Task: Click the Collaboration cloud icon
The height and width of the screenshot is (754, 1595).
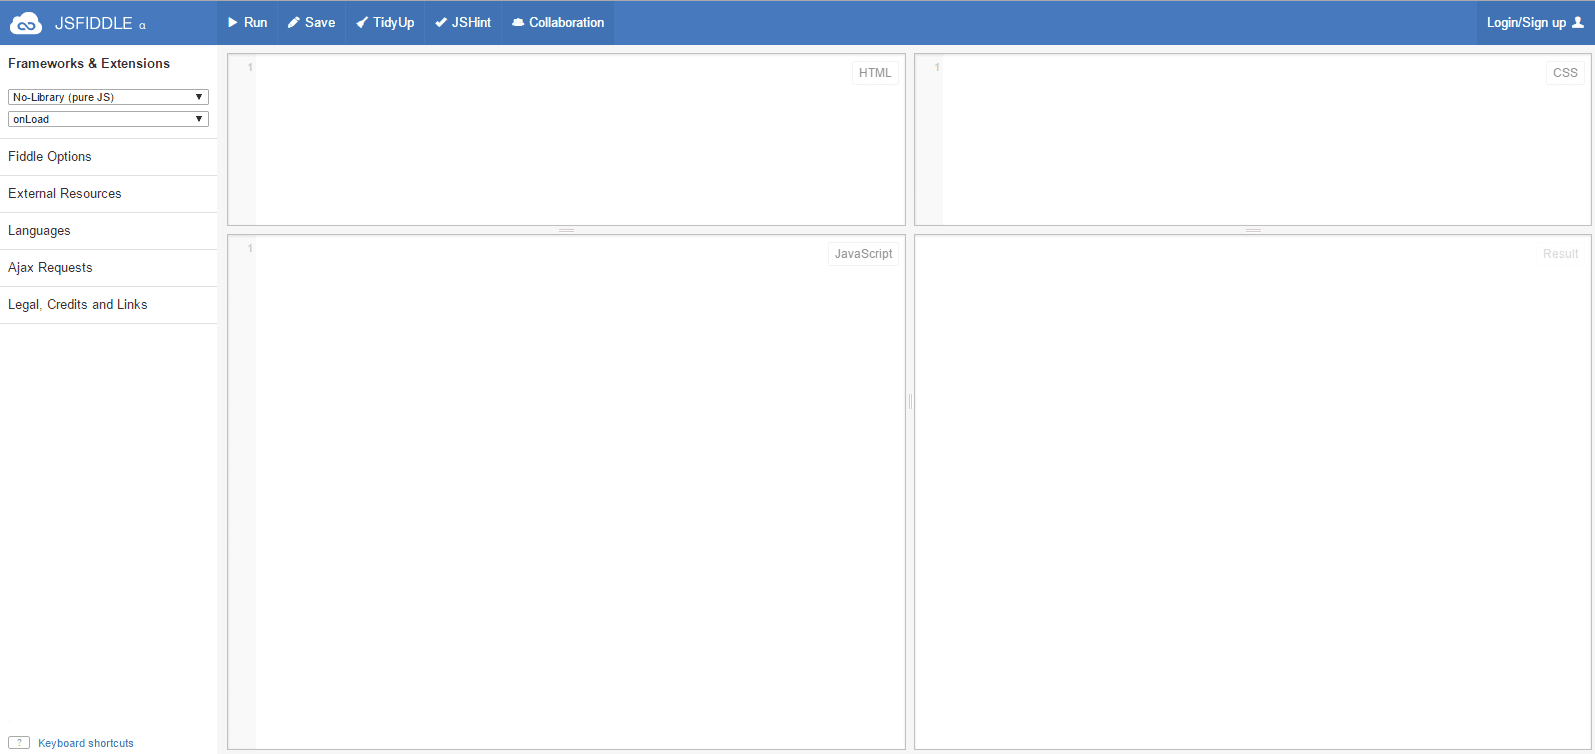Action: [518, 22]
